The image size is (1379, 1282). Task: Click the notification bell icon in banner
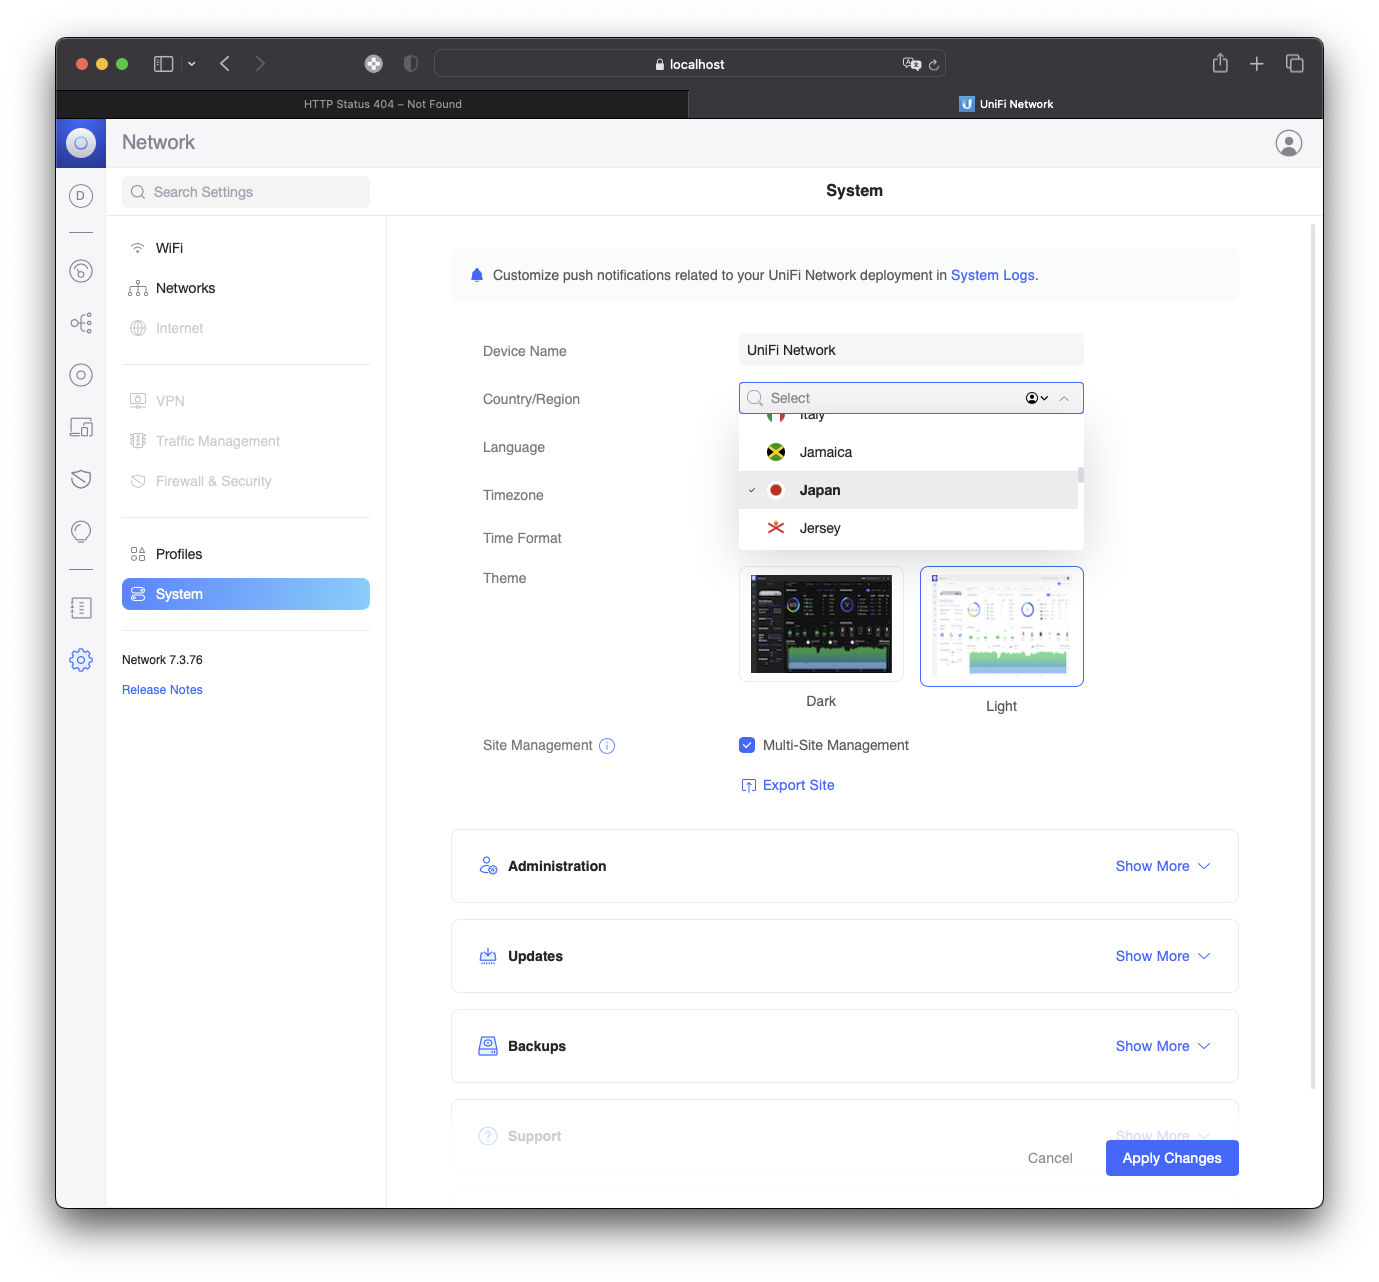477,275
